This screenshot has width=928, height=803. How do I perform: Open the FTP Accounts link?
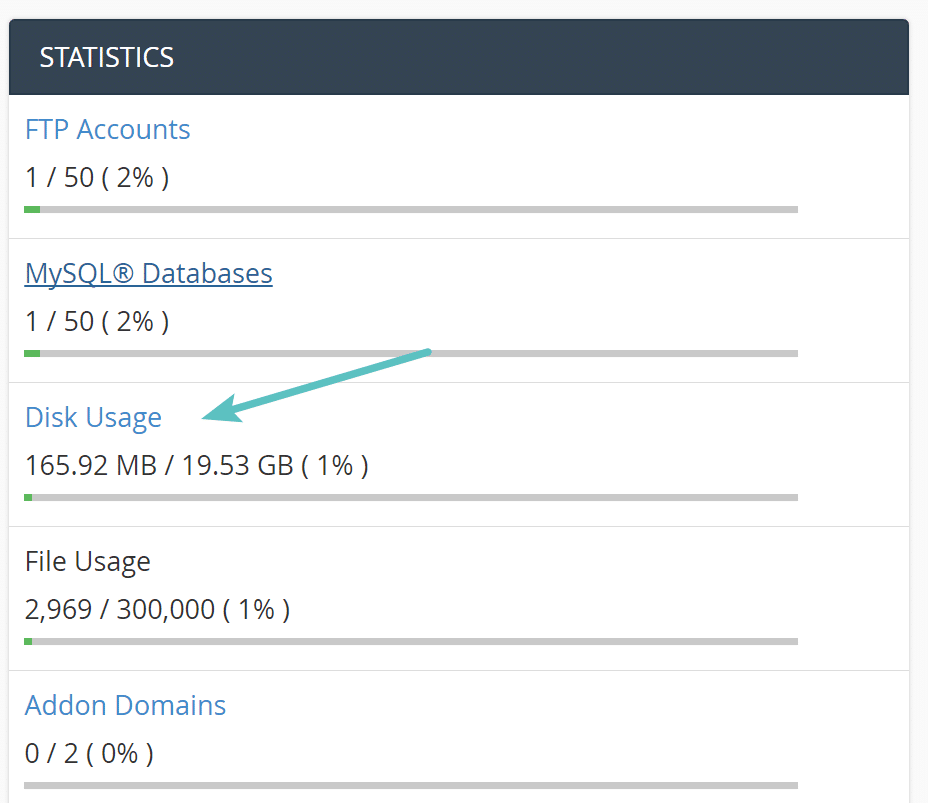(x=107, y=129)
